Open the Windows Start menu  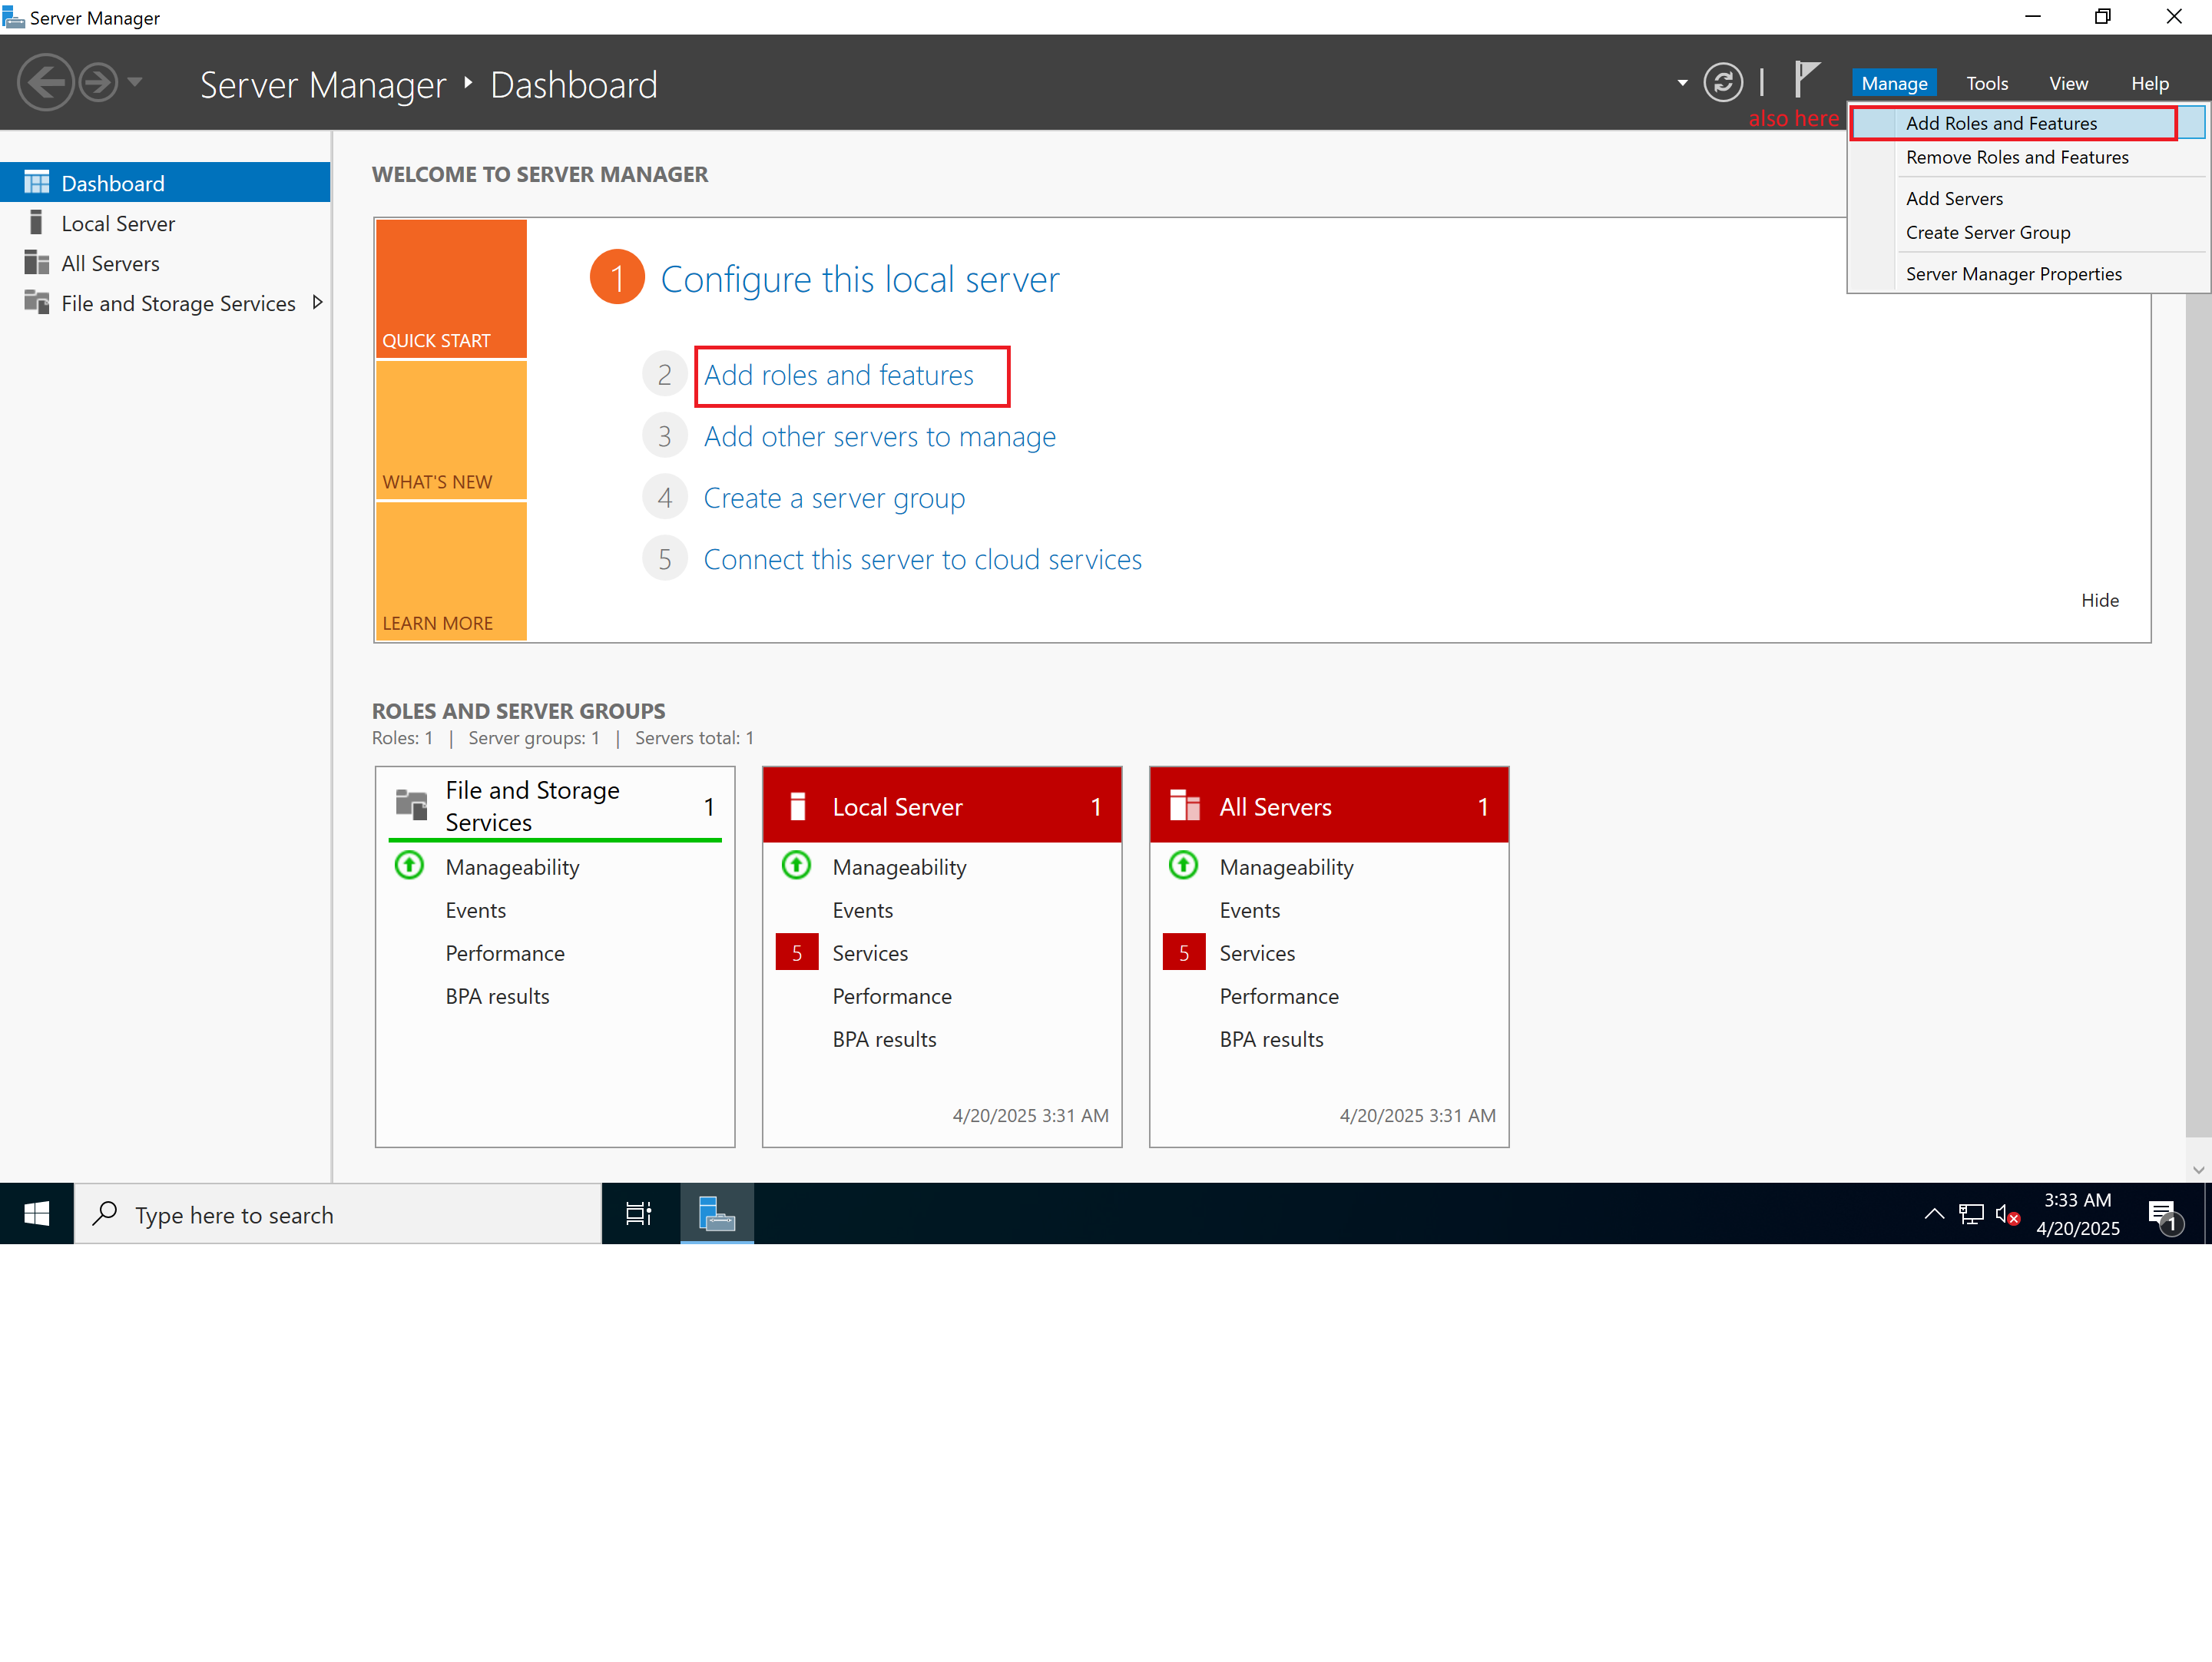click(x=37, y=1214)
